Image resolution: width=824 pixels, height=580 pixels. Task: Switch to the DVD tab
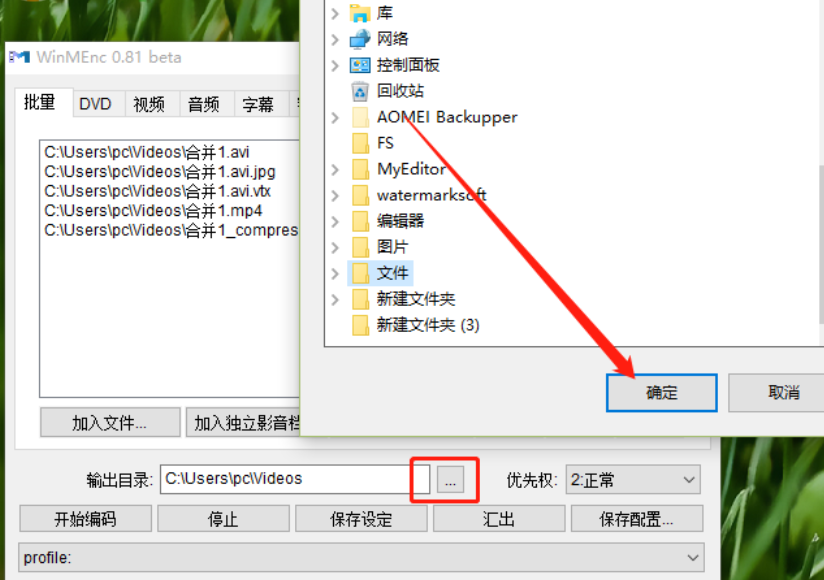[95, 103]
